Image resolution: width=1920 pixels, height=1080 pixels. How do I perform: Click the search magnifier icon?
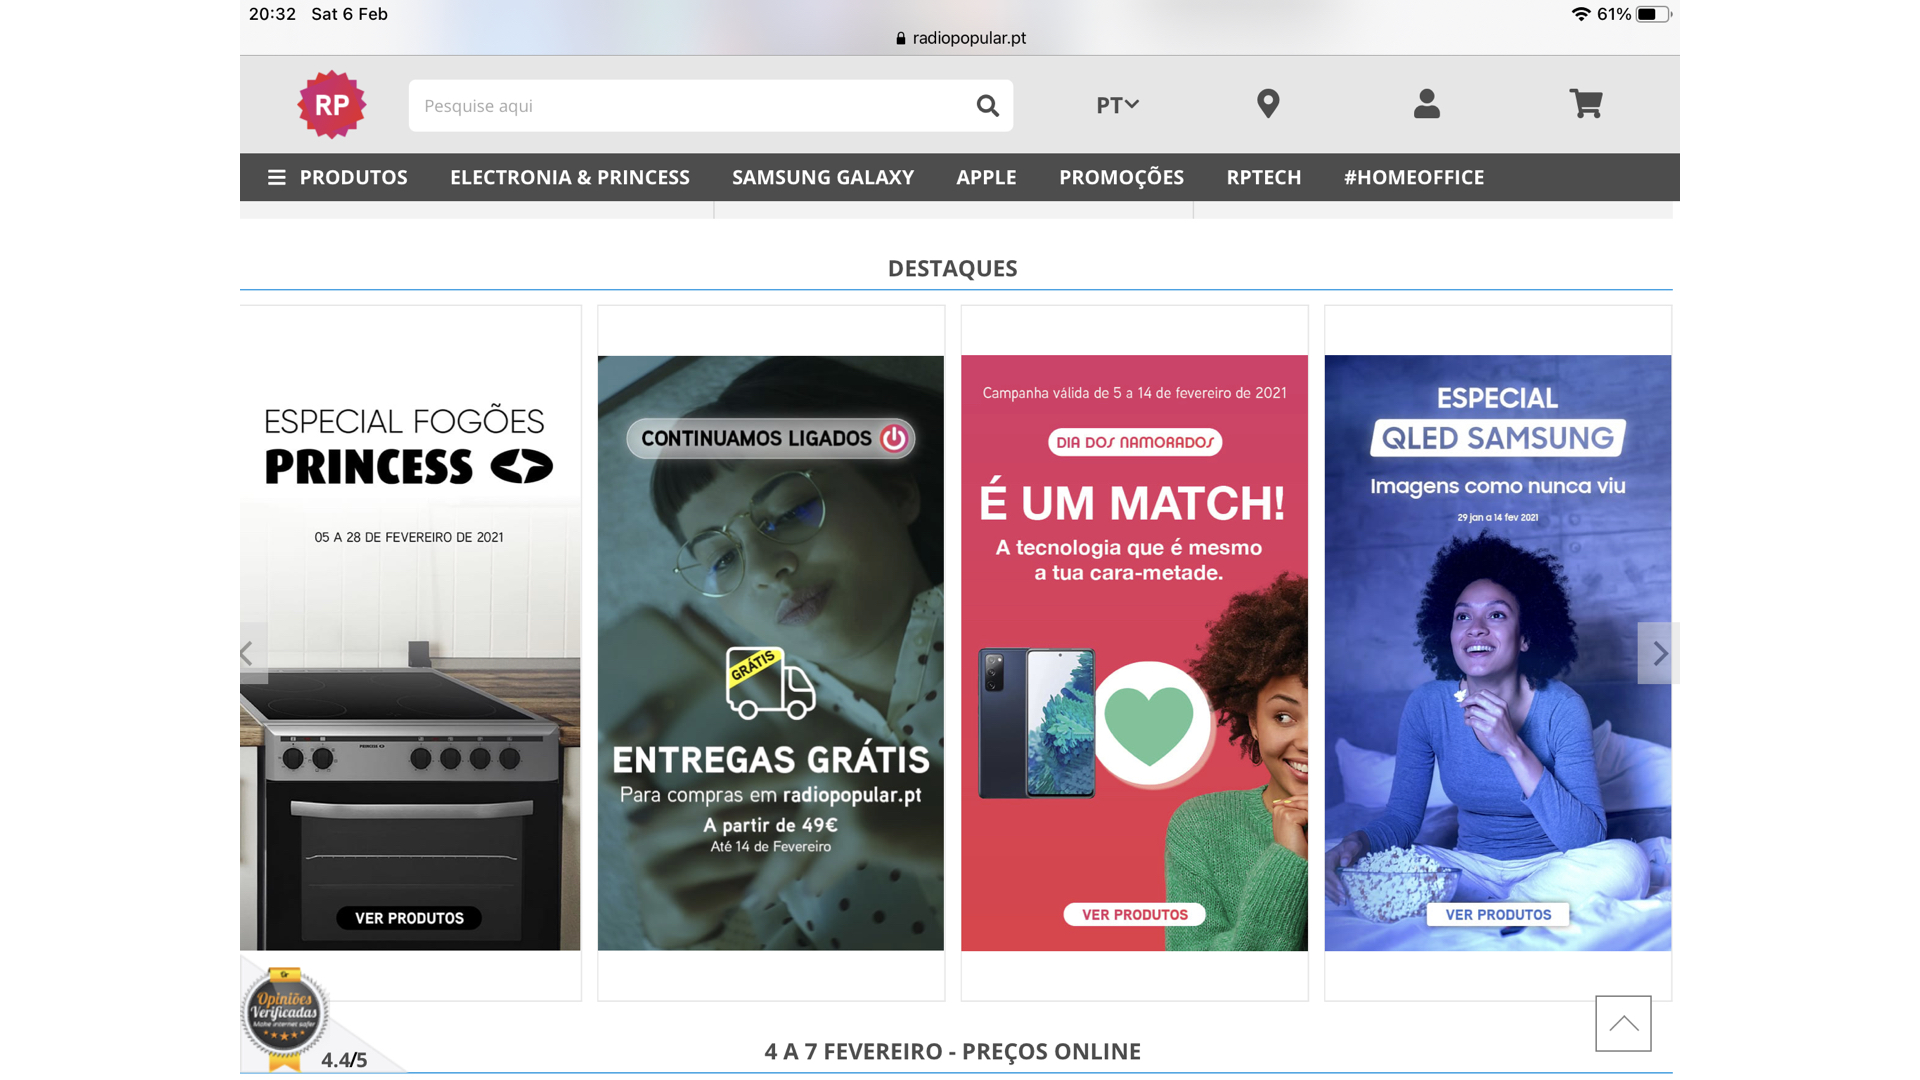[987, 105]
